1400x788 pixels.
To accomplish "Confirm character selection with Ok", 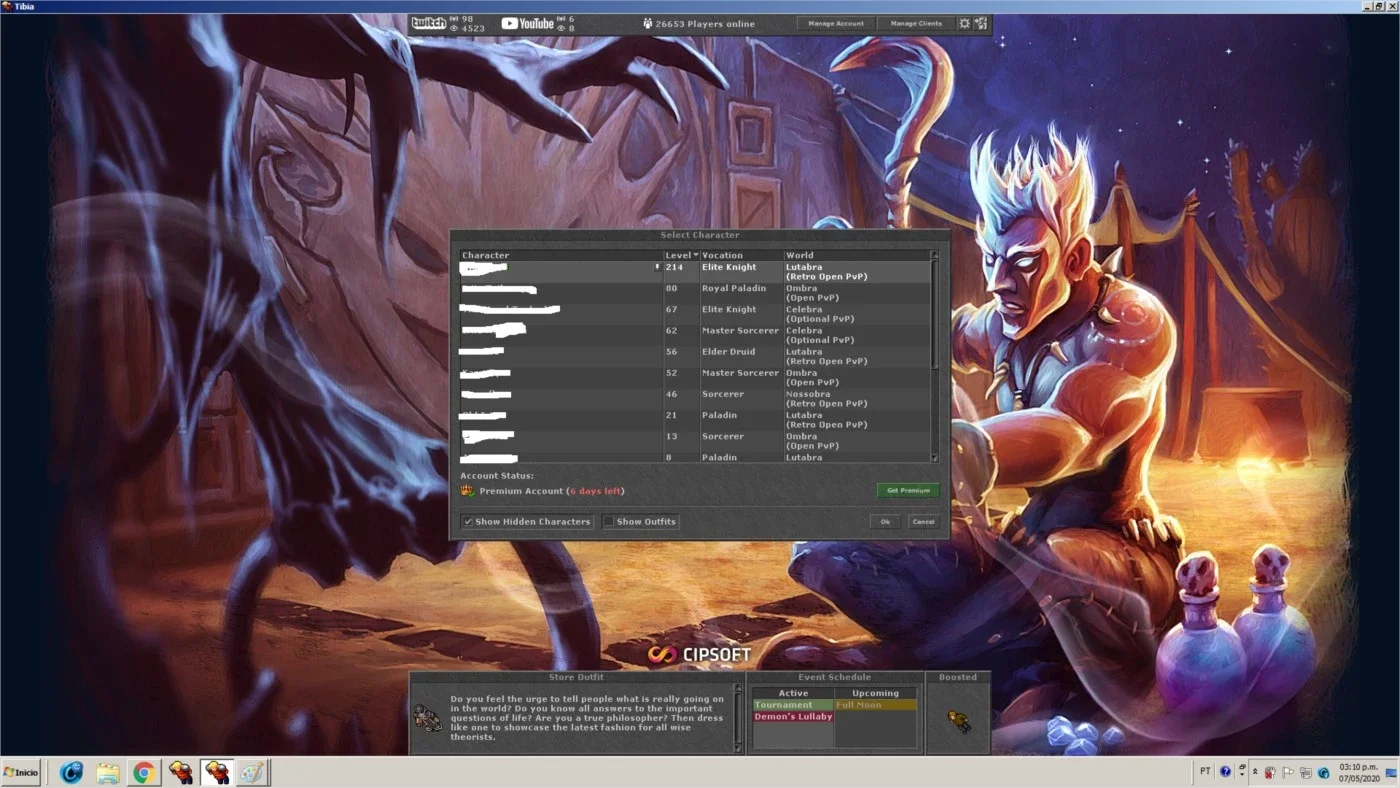I will click(x=885, y=521).
